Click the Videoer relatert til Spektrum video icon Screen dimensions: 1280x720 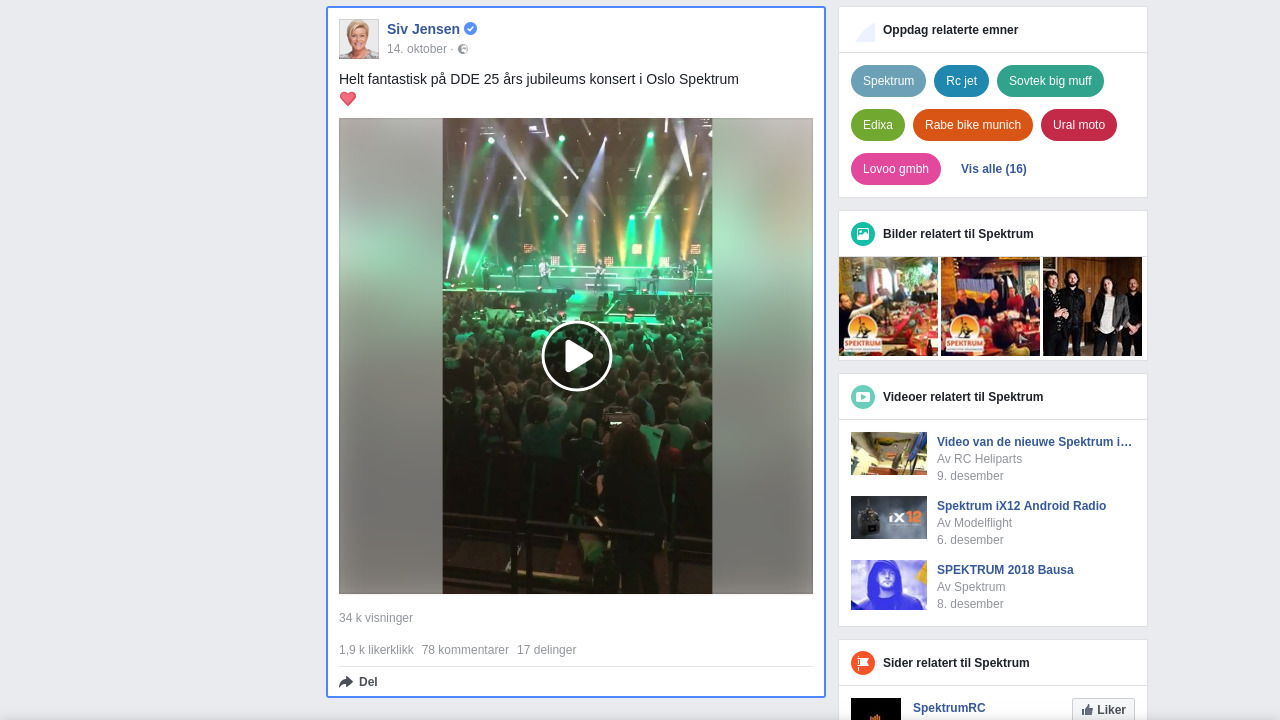[x=863, y=397]
